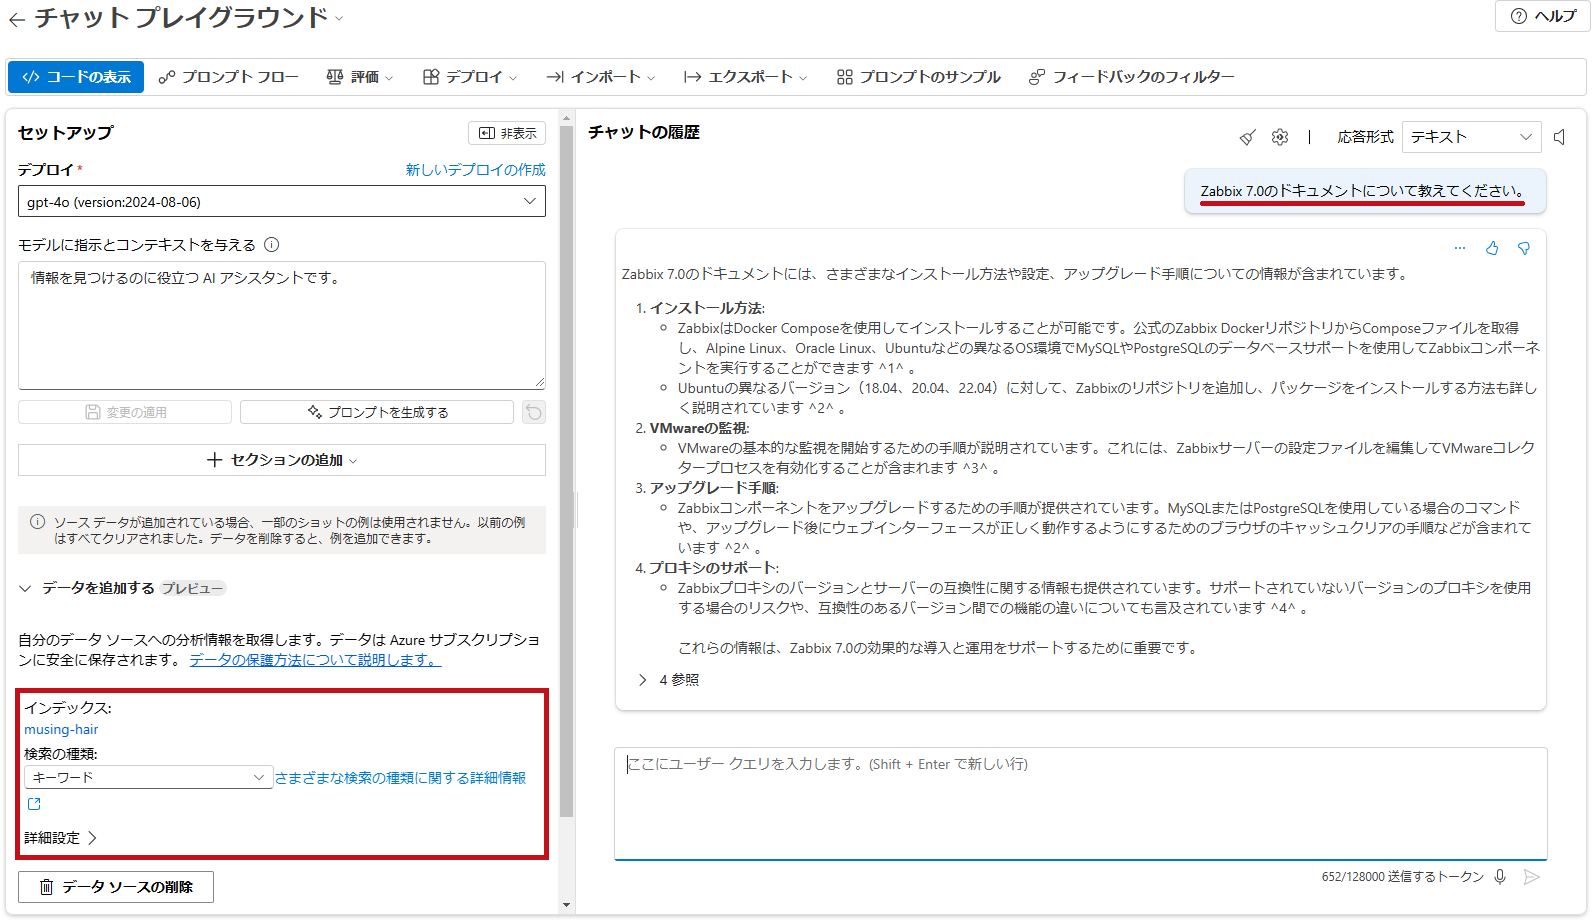Image resolution: width=1593 pixels, height=923 pixels.
Task: Click the trash icon in データ ソースの削除
Action: [46, 887]
